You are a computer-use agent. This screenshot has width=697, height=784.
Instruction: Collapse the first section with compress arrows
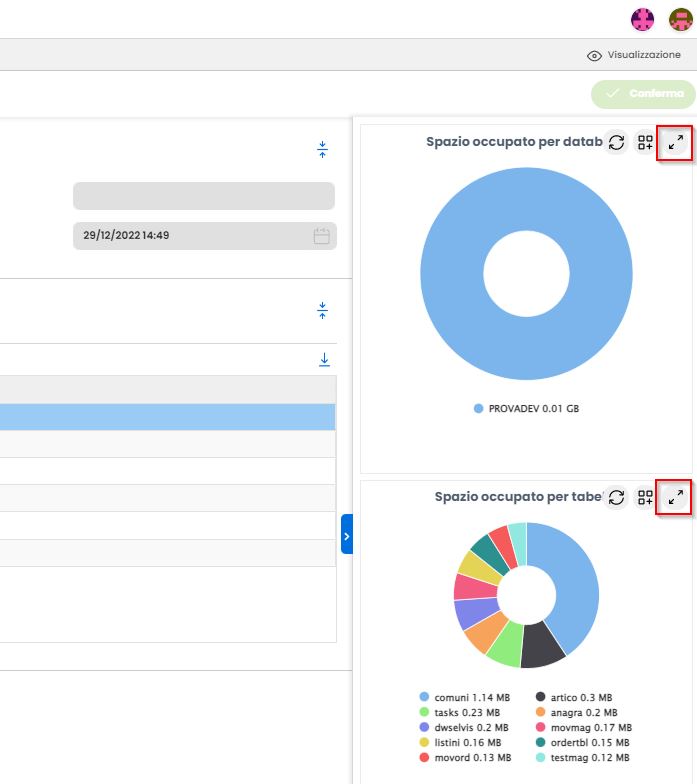[322, 149]
